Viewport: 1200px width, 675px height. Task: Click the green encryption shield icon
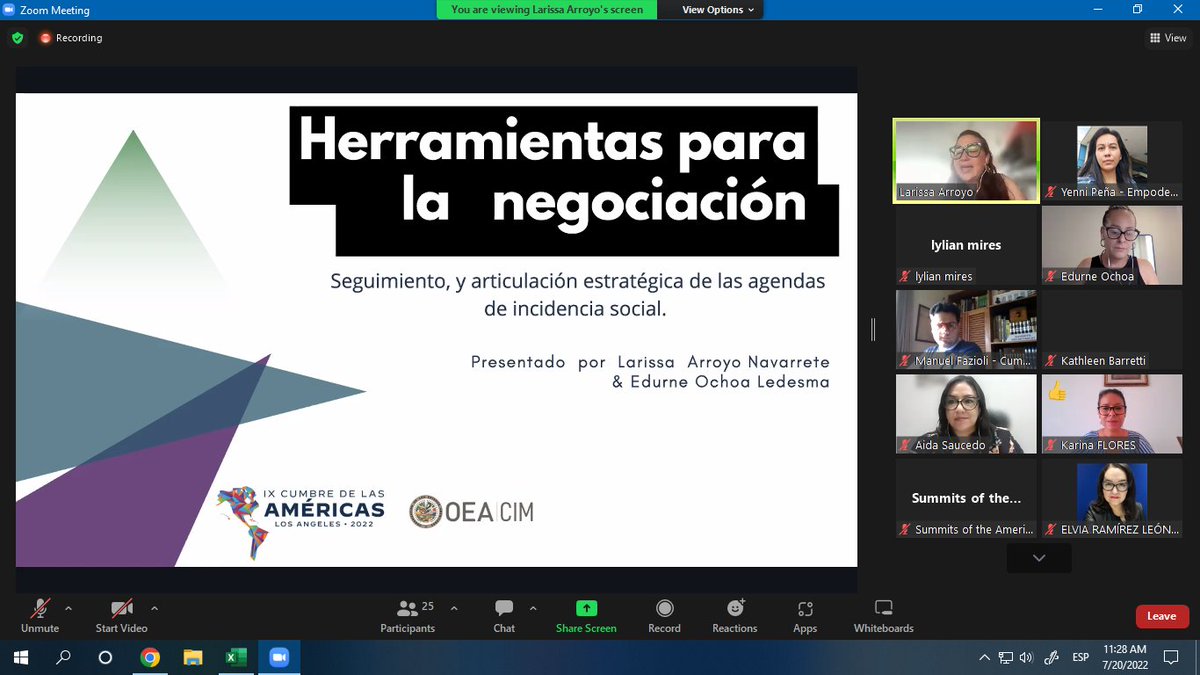click(x=17, y=38)
